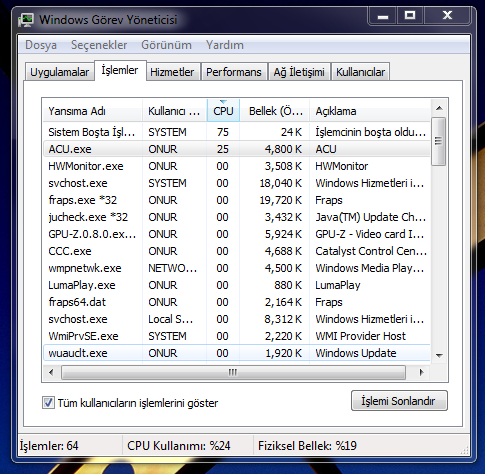The image size is (488, 476).
Task: Click the Task Manager title bar icon
Action: [26, 20]
